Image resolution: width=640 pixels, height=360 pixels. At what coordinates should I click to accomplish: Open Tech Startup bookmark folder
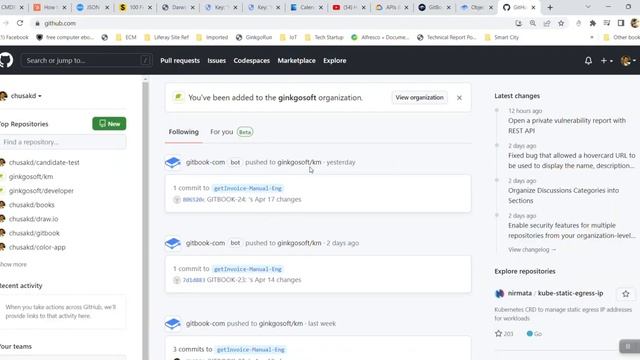(324, 37)
